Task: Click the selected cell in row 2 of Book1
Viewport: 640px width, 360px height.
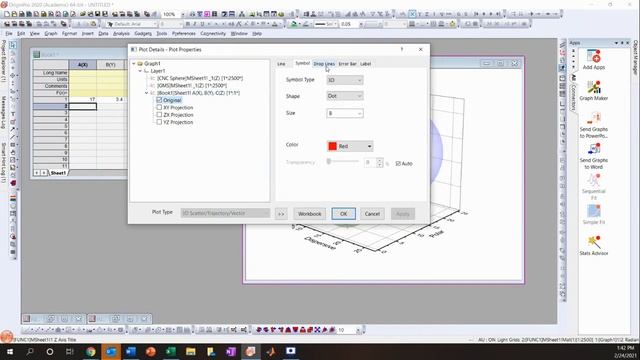Action: click(x=82, y=107)
